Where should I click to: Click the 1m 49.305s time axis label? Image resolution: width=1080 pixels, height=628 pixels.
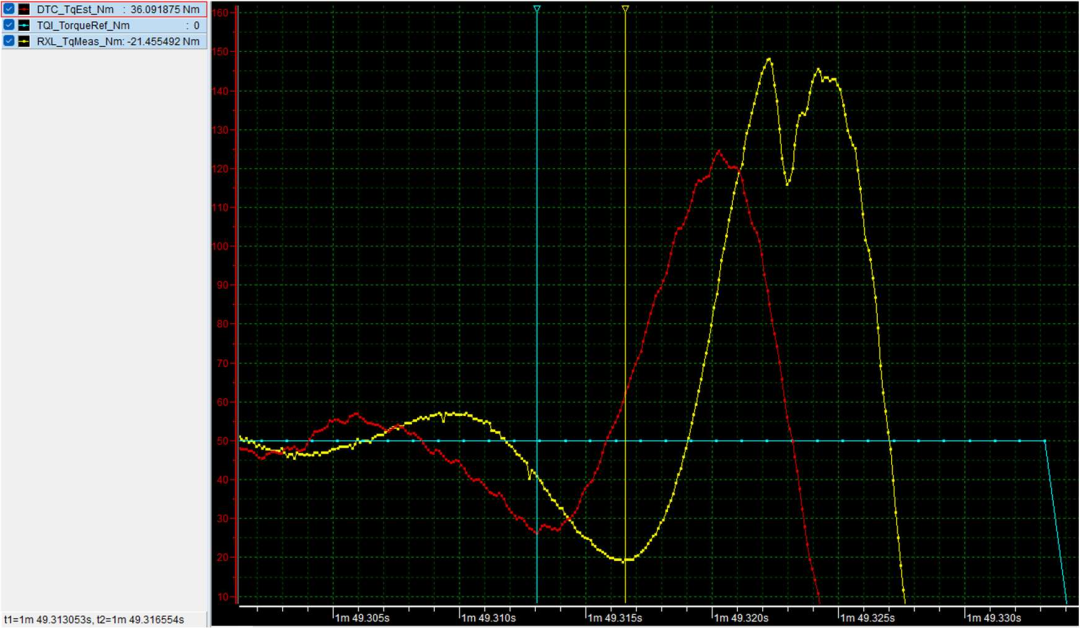[x=362, y=618]
